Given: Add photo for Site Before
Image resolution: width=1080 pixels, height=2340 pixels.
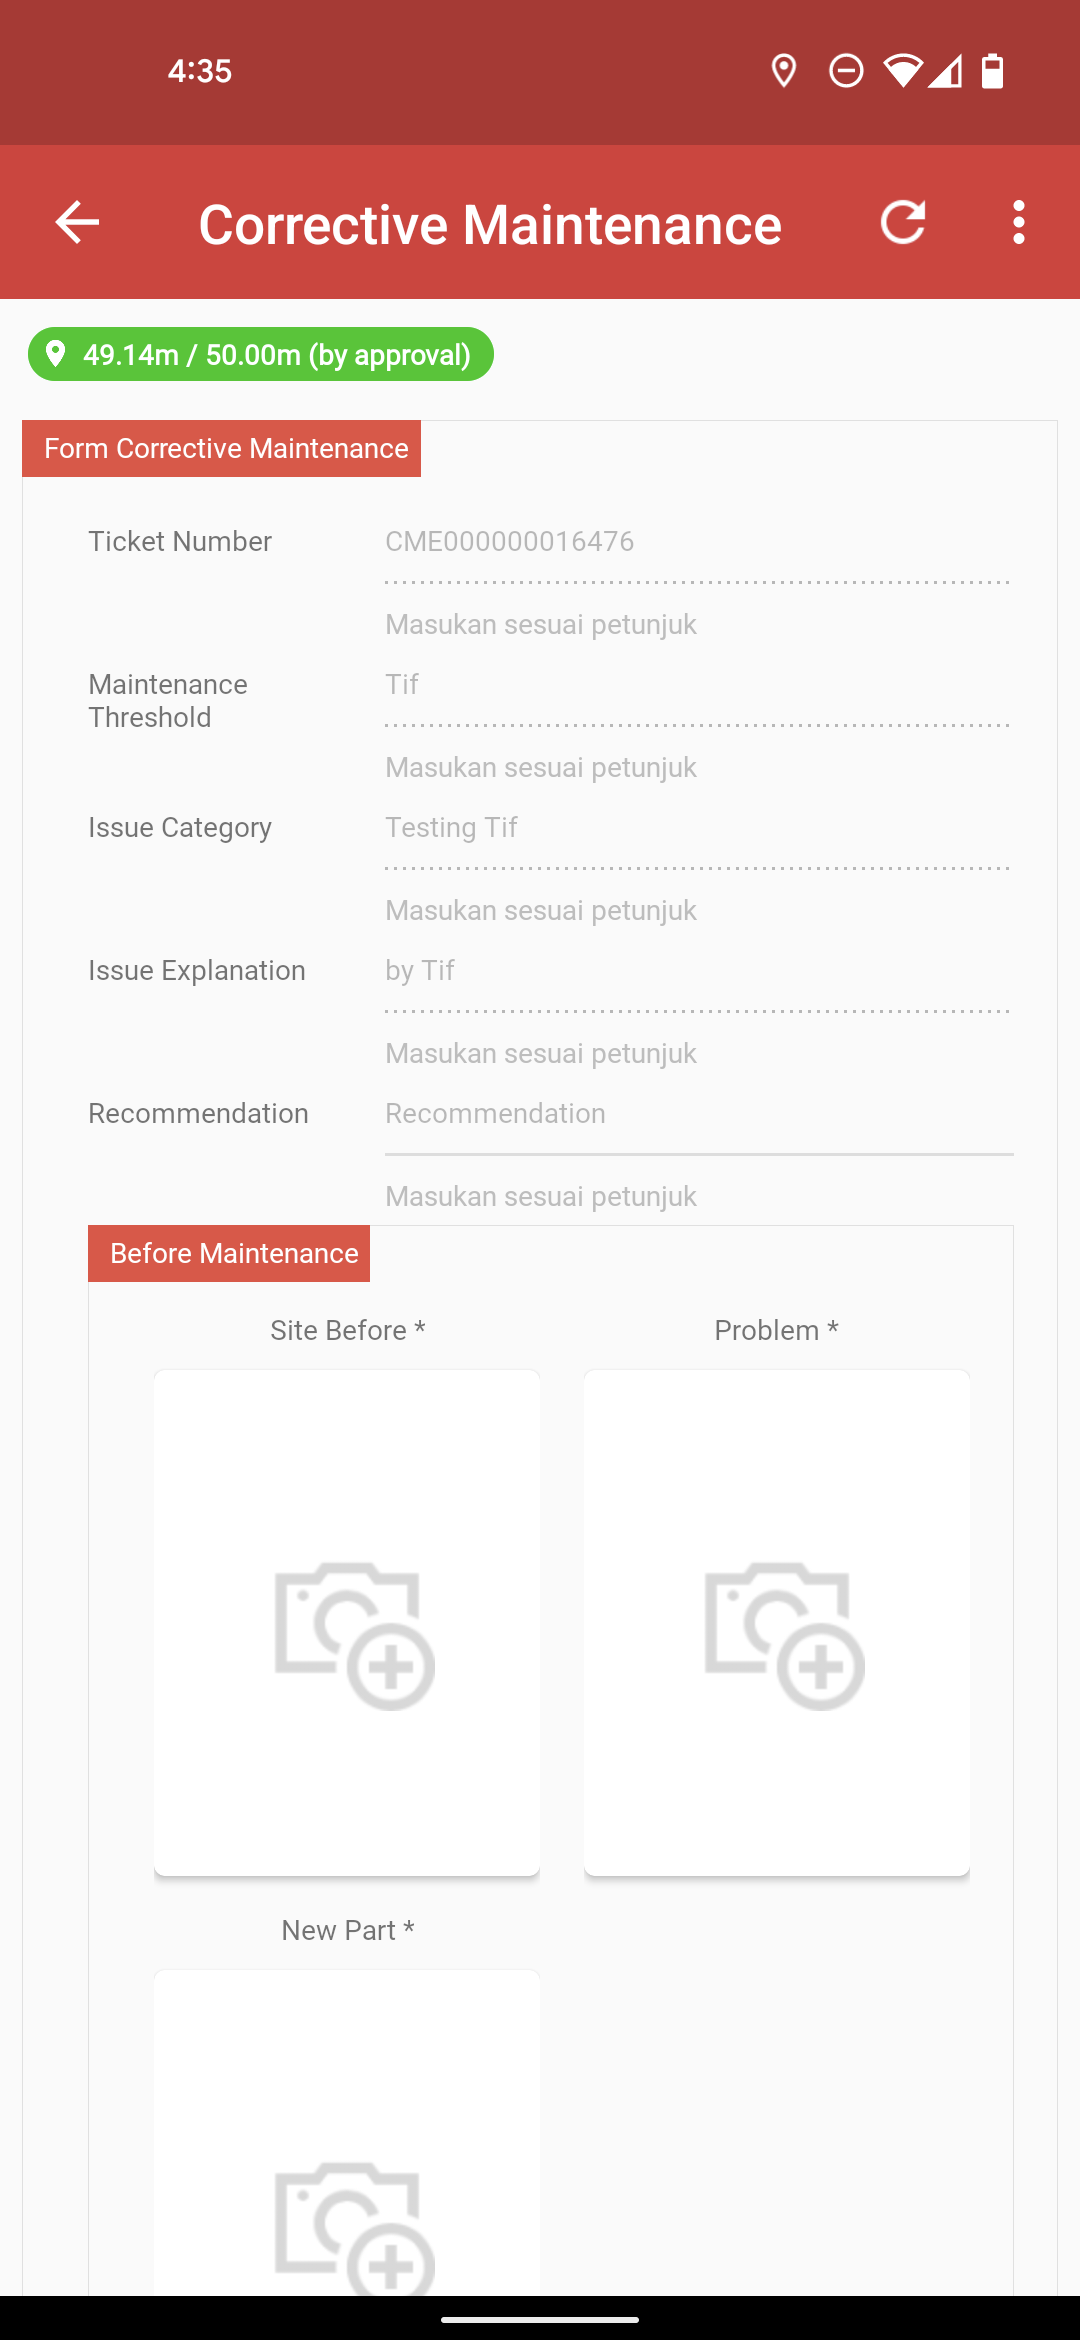Looking at the screenshot, I should (x=347, y=1622).
